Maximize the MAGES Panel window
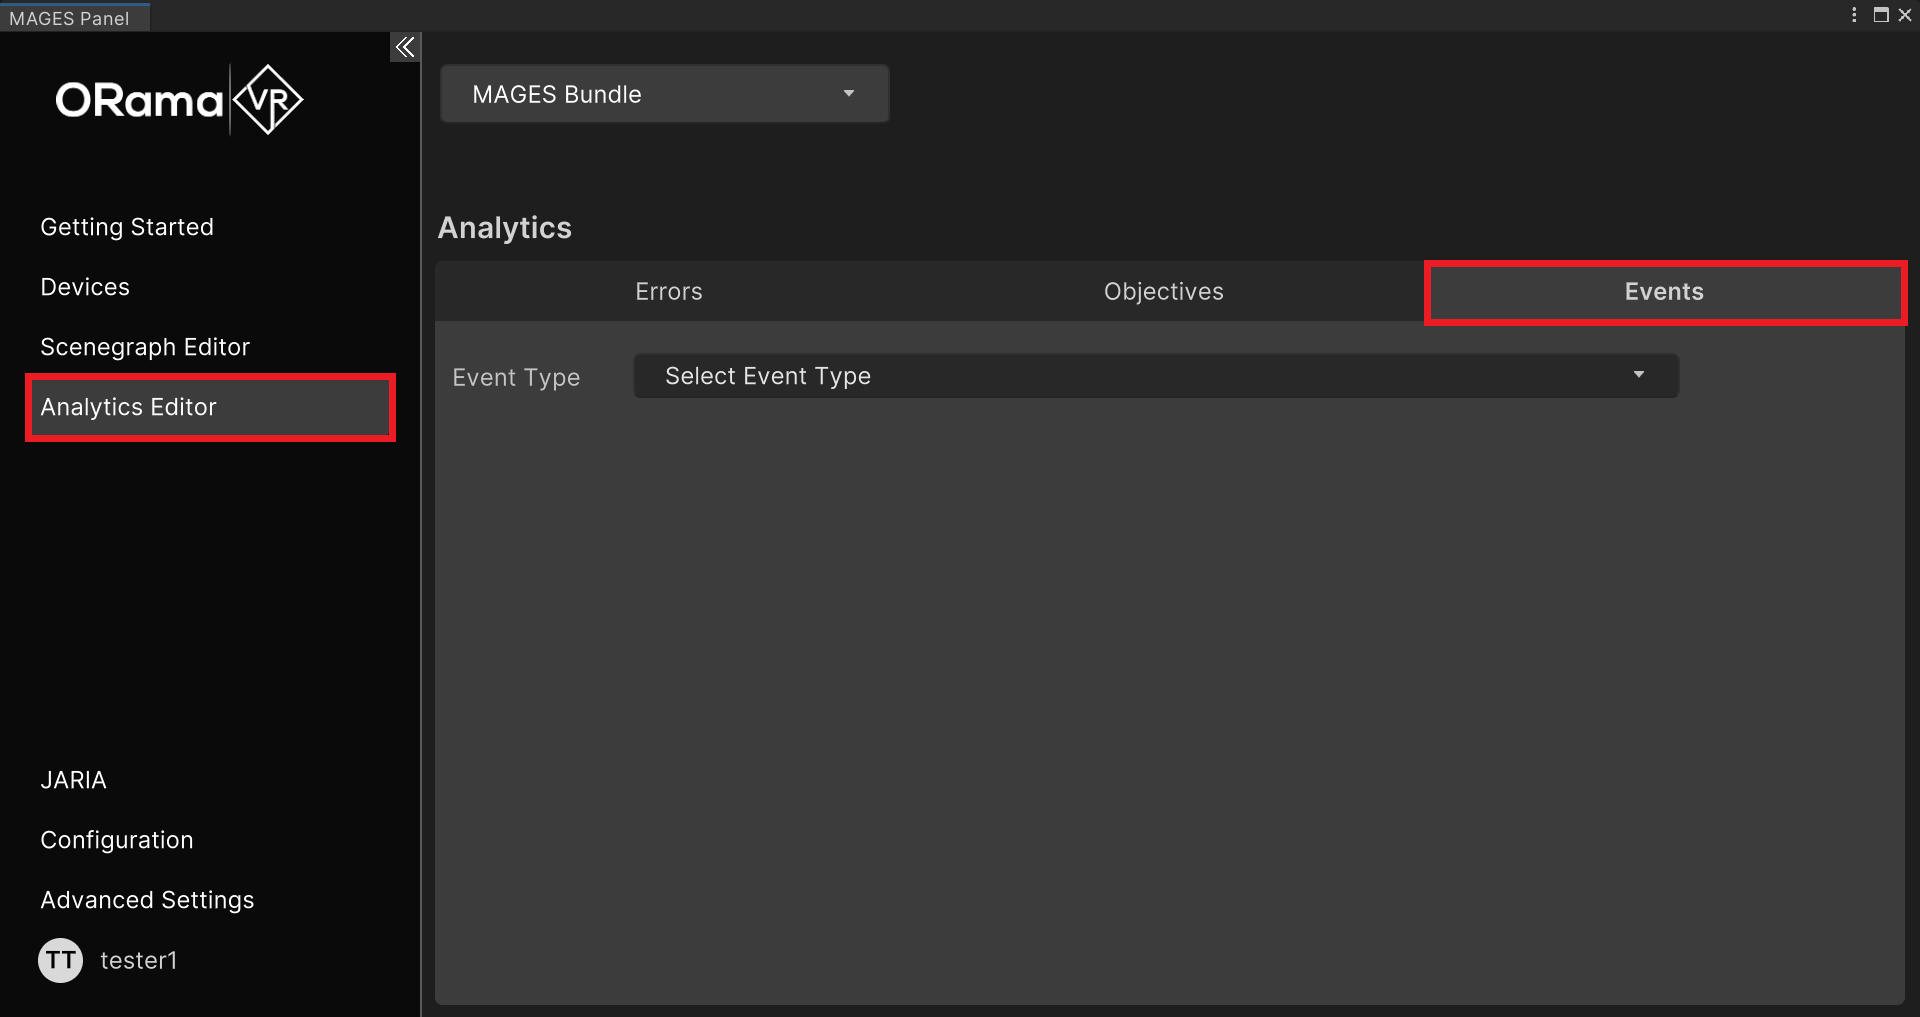 point(1880,15)
